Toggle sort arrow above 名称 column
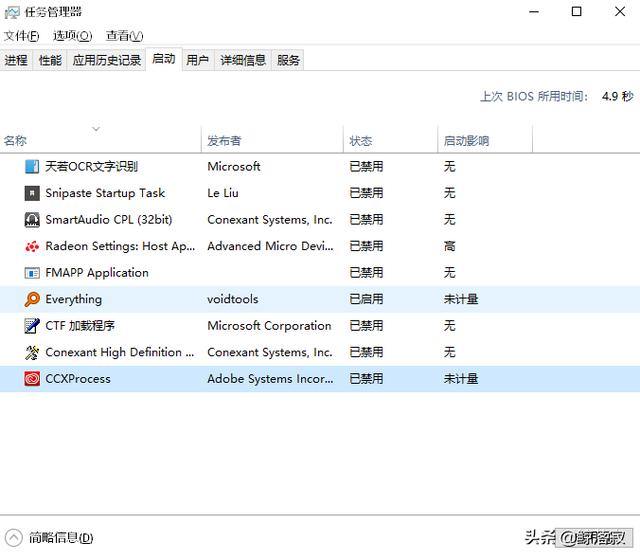This screenshot has width=640, height=560. pyautogui.click(x=96, y=129)
